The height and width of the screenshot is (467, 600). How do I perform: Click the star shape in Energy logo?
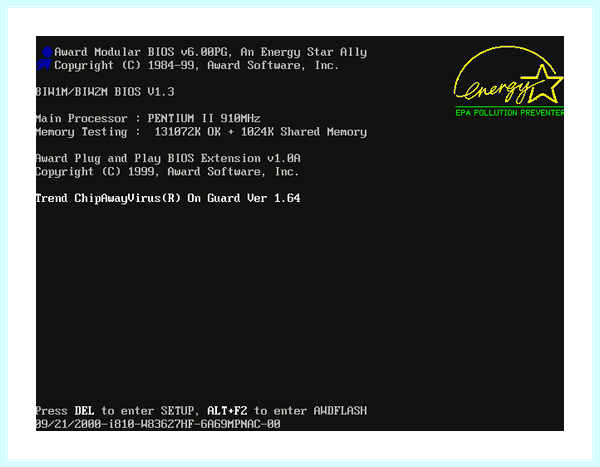544,84
